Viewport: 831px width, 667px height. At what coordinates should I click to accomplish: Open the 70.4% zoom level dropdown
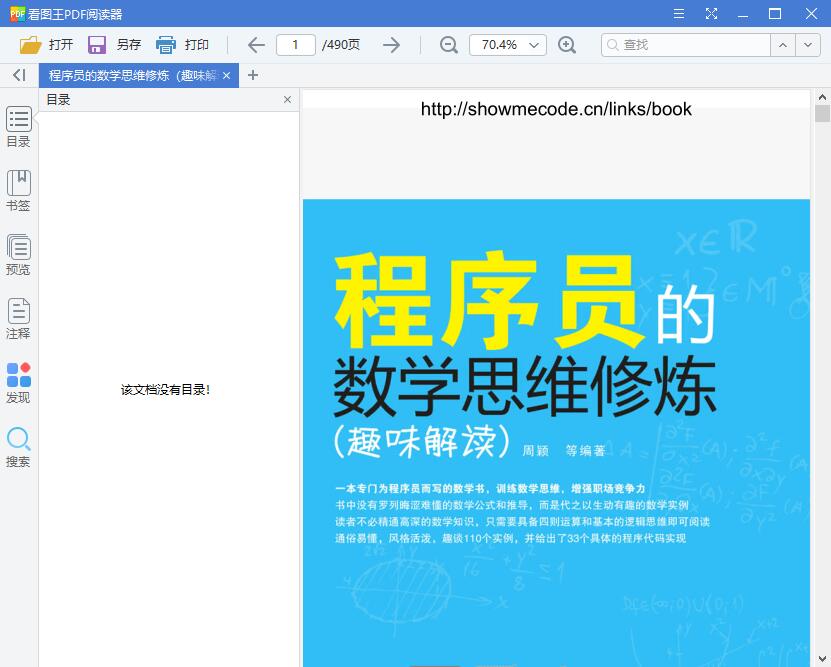pos(508,45)
